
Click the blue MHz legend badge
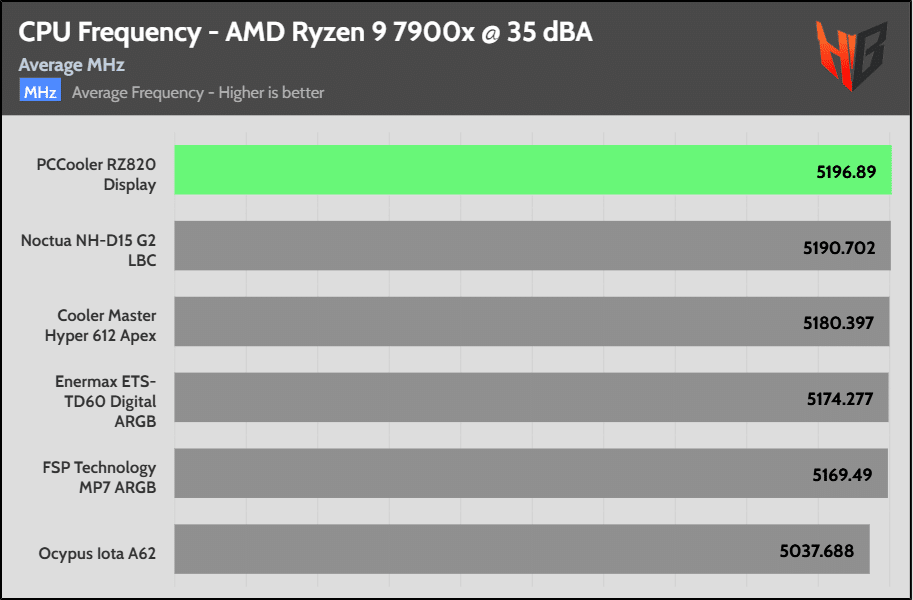40,92
